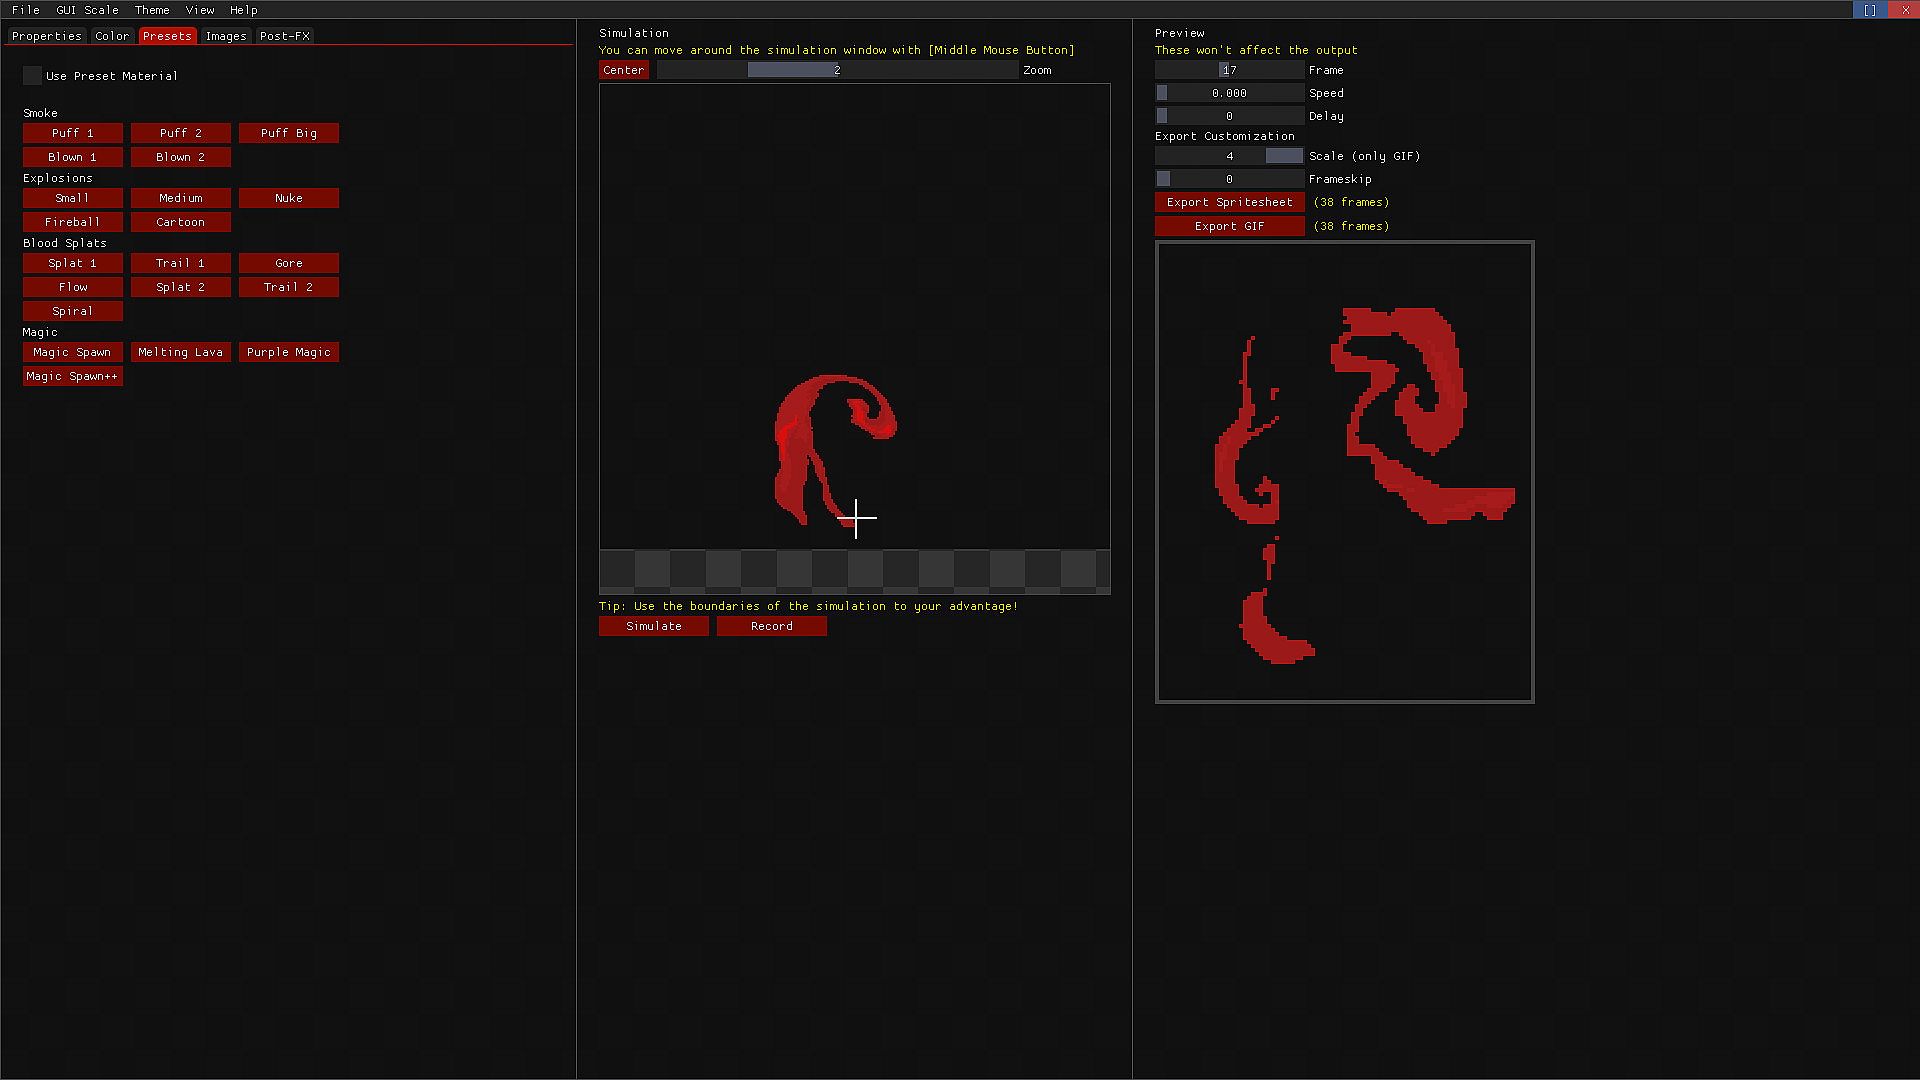Open the Images tab
Image resolution: width=1920 pixels, height=1080 pixels.
(x=226, y=36)
